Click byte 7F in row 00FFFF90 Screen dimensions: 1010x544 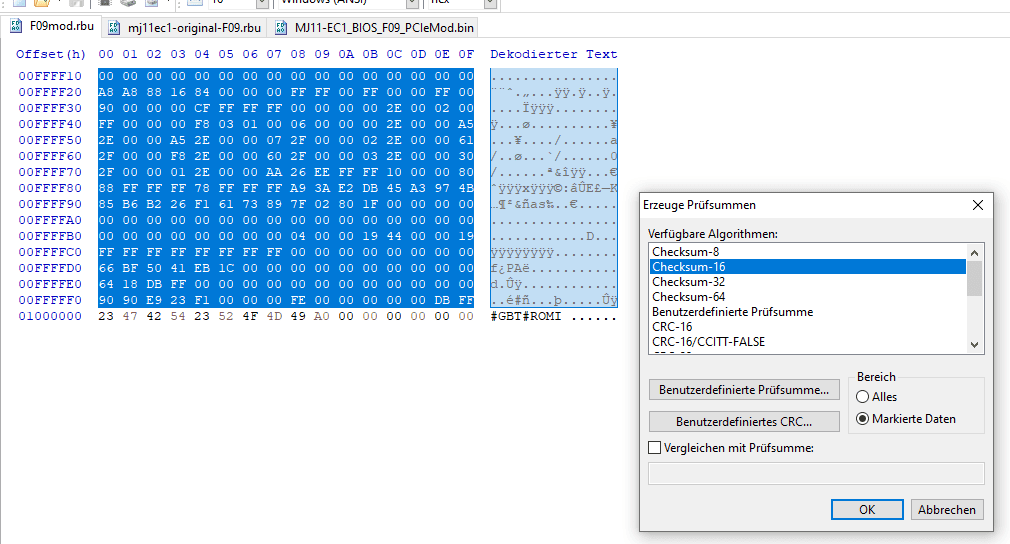[298, 204]
